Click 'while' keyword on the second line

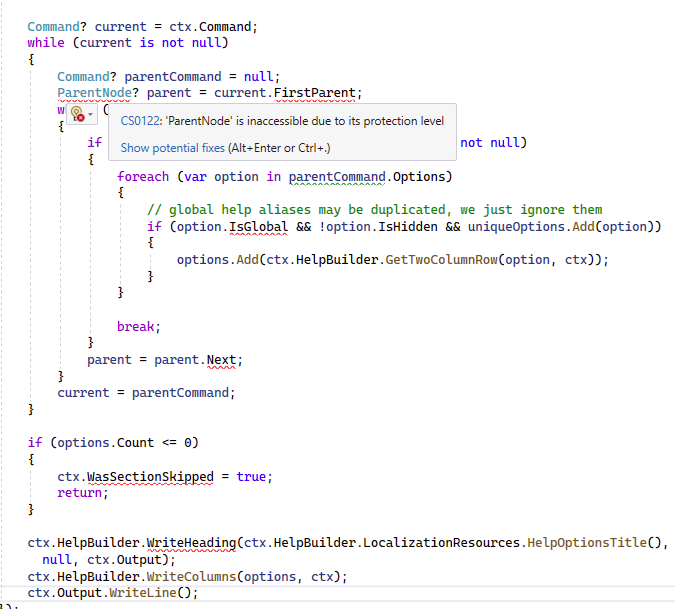[x=46, y=43]
